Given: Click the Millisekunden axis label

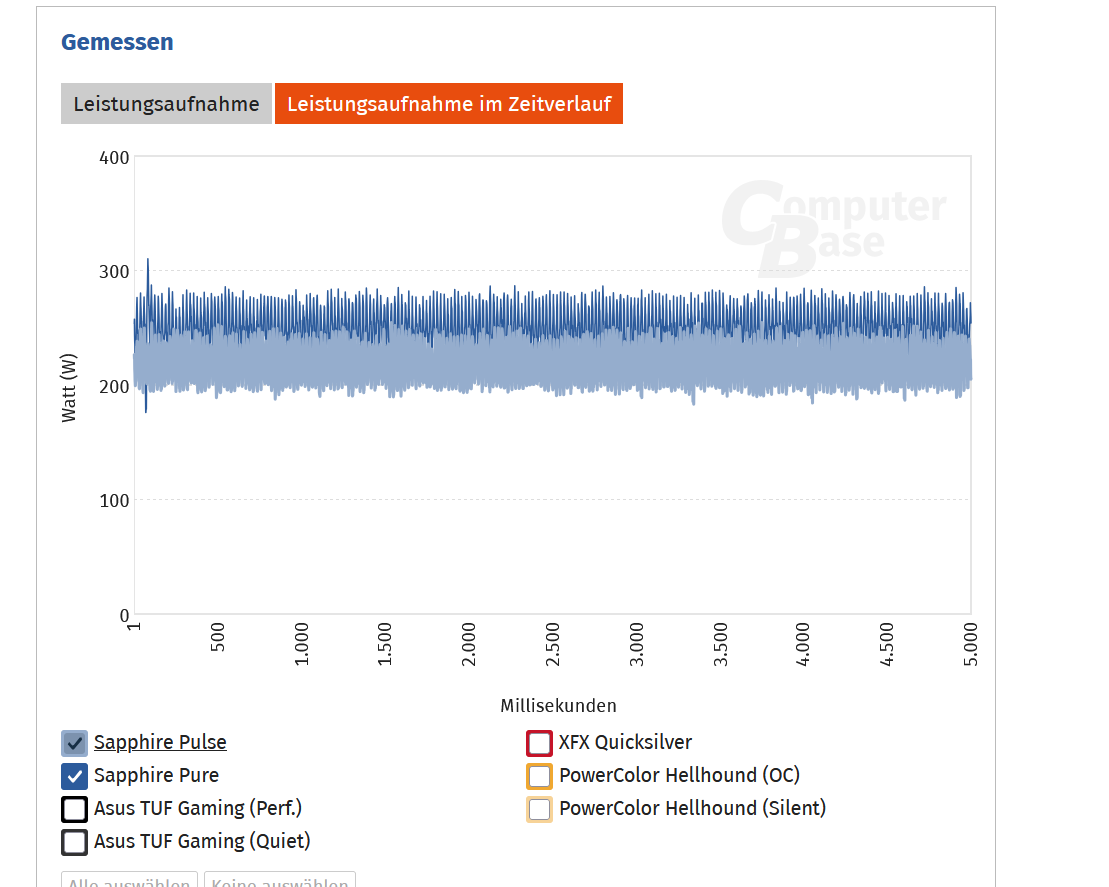Looking at the screenshot, I should [x=558, y=706].
